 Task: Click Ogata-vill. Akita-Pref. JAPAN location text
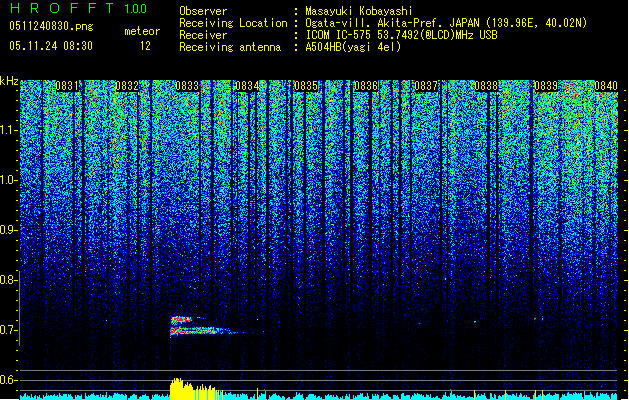point(446,23)
